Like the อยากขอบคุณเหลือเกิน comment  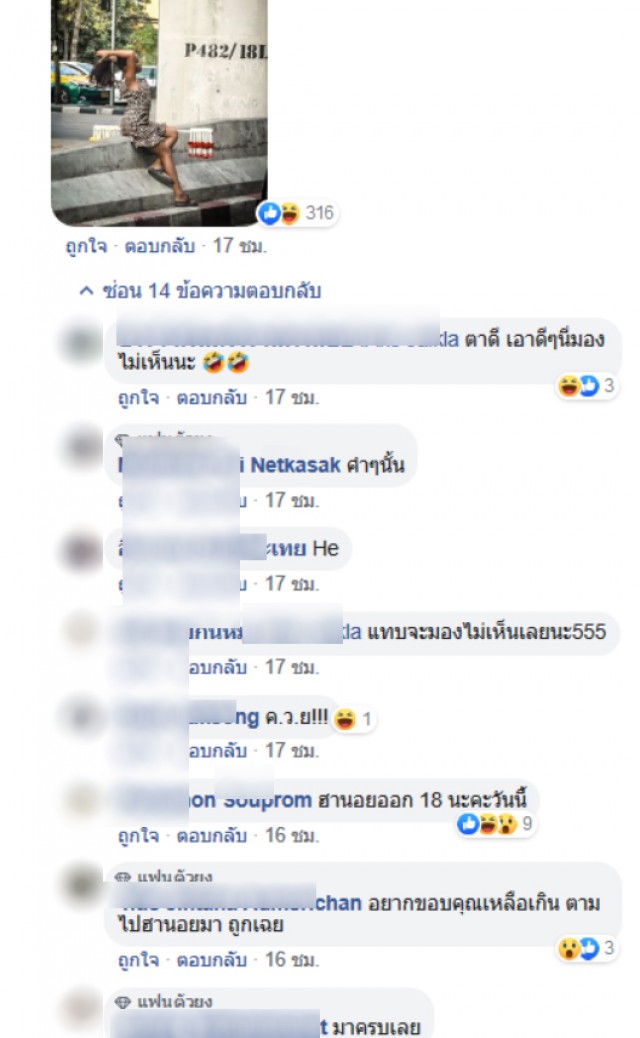click(x=138, y=960)
